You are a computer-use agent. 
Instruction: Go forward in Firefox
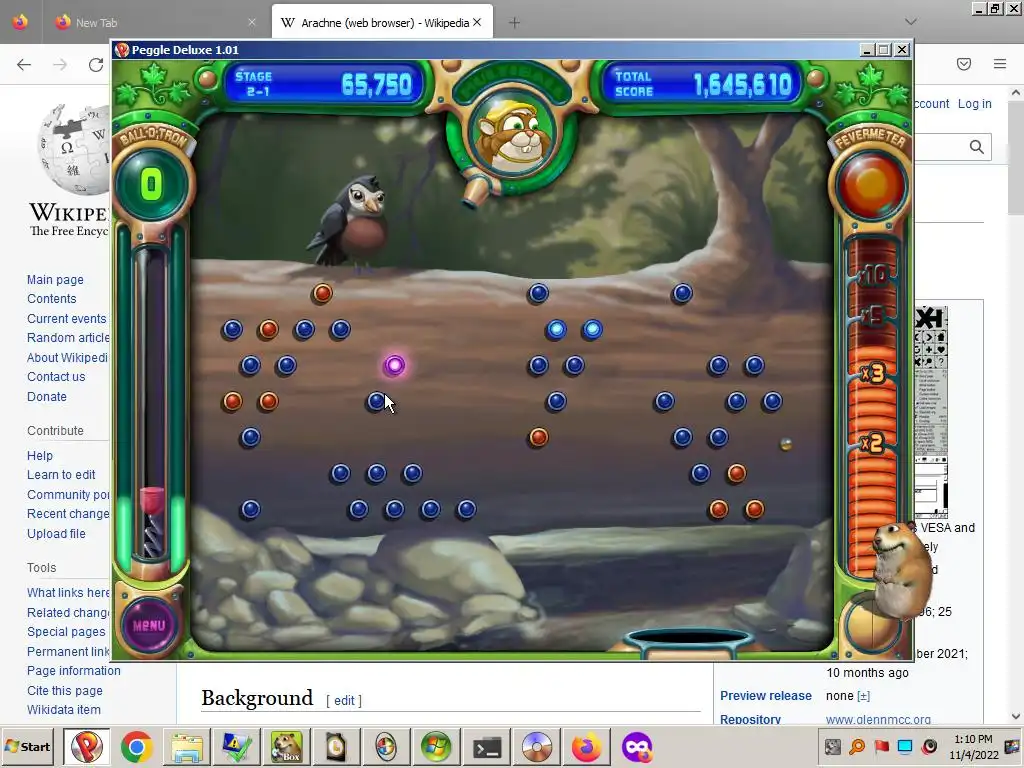(x=60, y=64)
